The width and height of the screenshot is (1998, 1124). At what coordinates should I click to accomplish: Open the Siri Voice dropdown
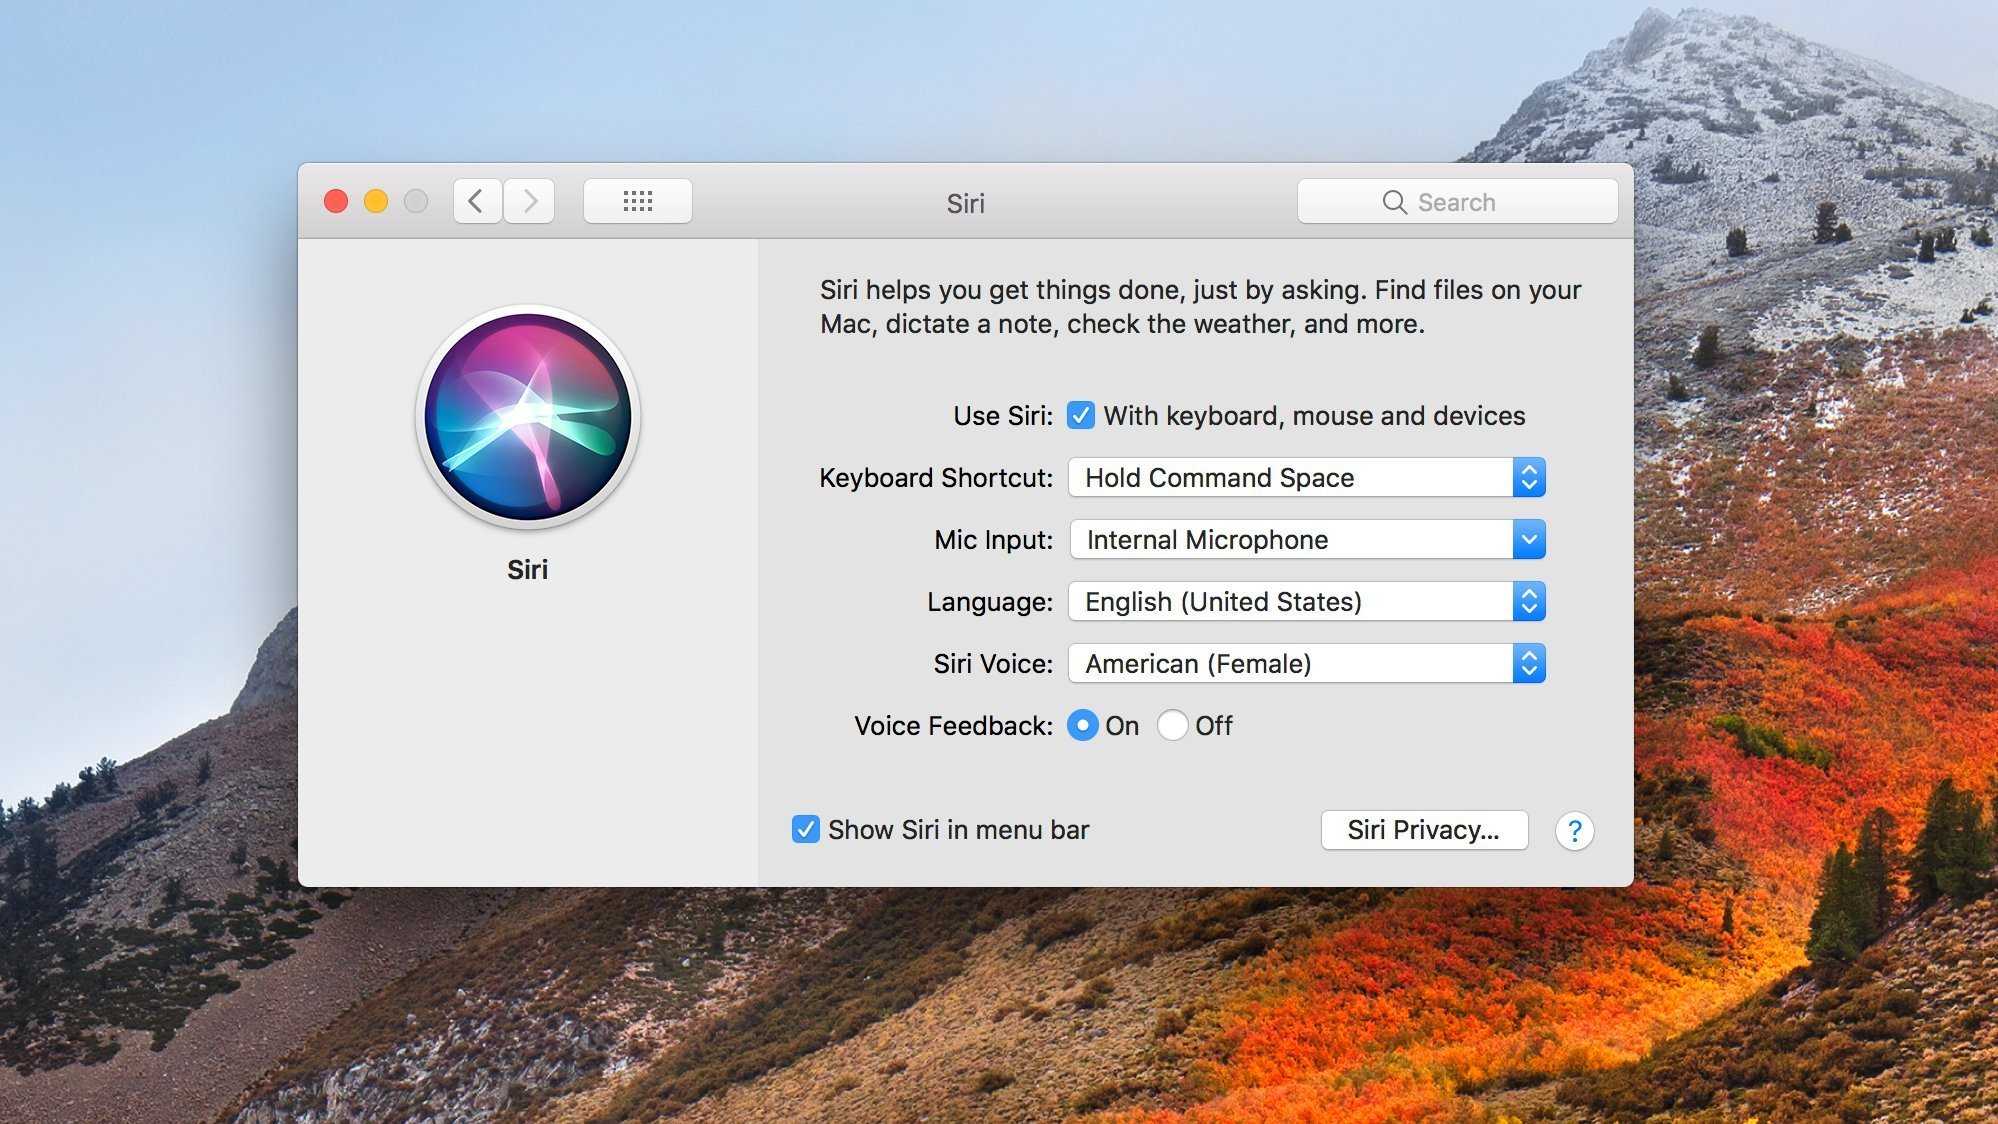[1307, 663]
